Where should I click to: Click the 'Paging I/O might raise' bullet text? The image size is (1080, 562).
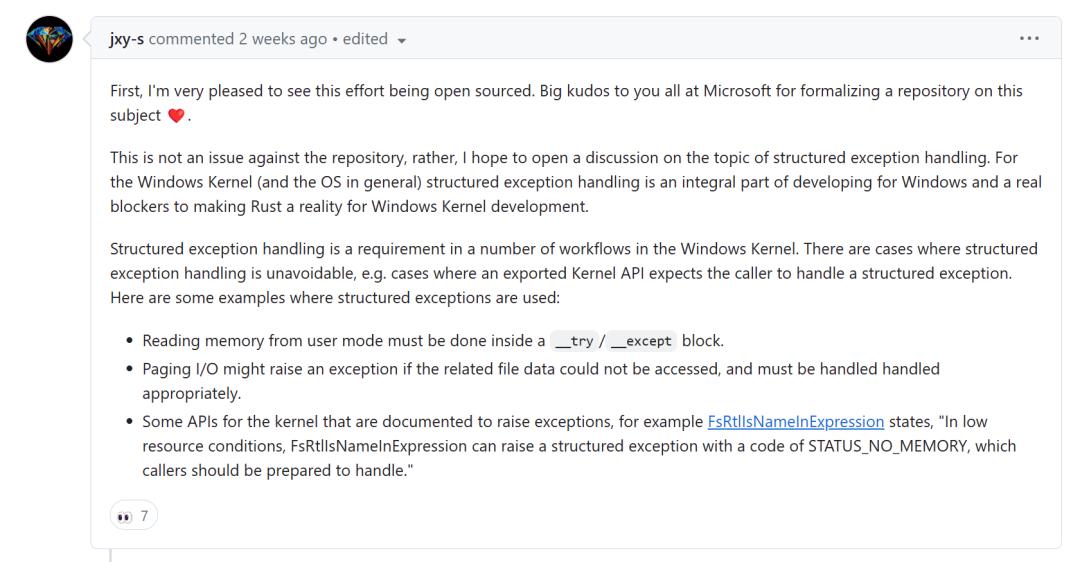pyautogui.click(x=541, y=381)
